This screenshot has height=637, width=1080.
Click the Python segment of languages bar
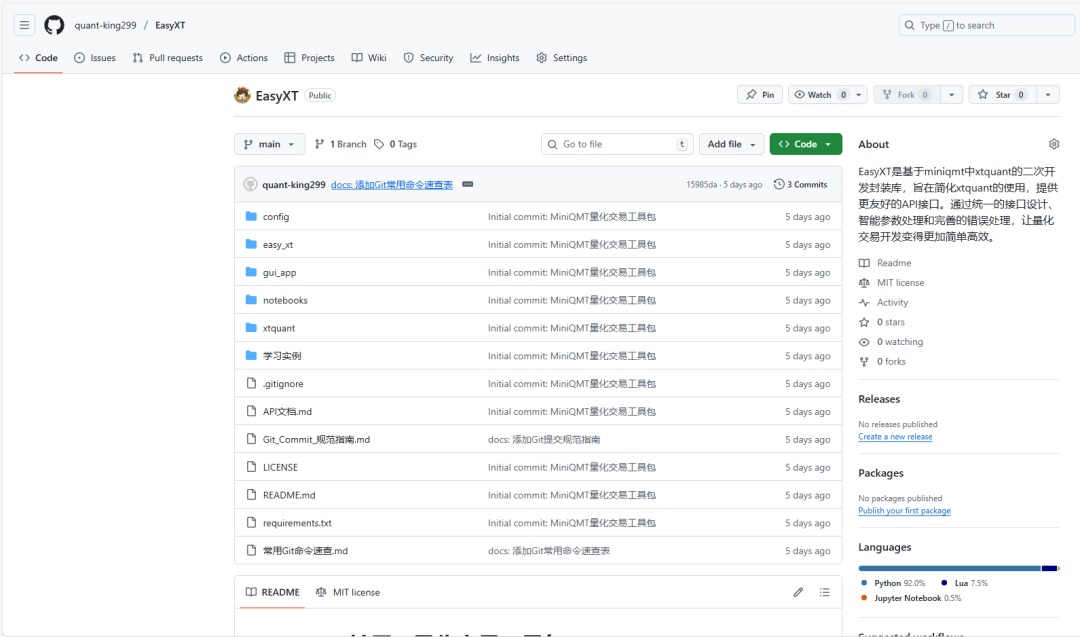point(949,568)
